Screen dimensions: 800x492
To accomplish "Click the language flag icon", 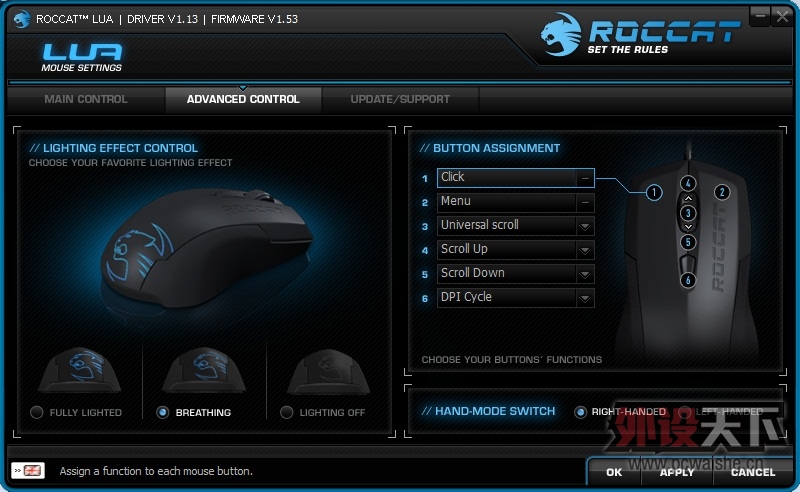I will [28, 471].
